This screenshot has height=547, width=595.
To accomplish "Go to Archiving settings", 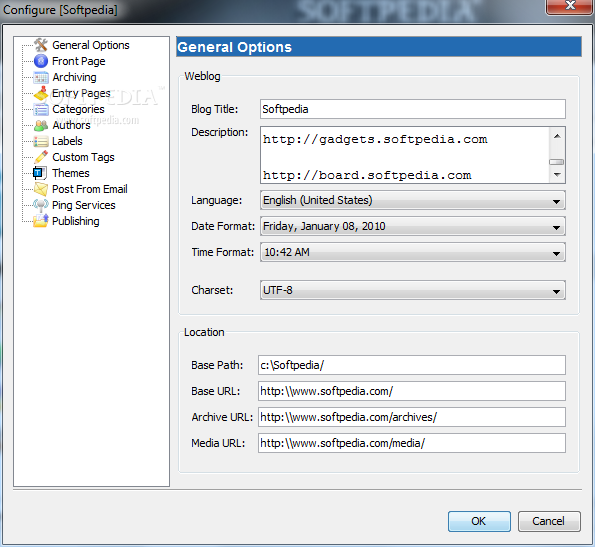I will click(x=74, y=77).
